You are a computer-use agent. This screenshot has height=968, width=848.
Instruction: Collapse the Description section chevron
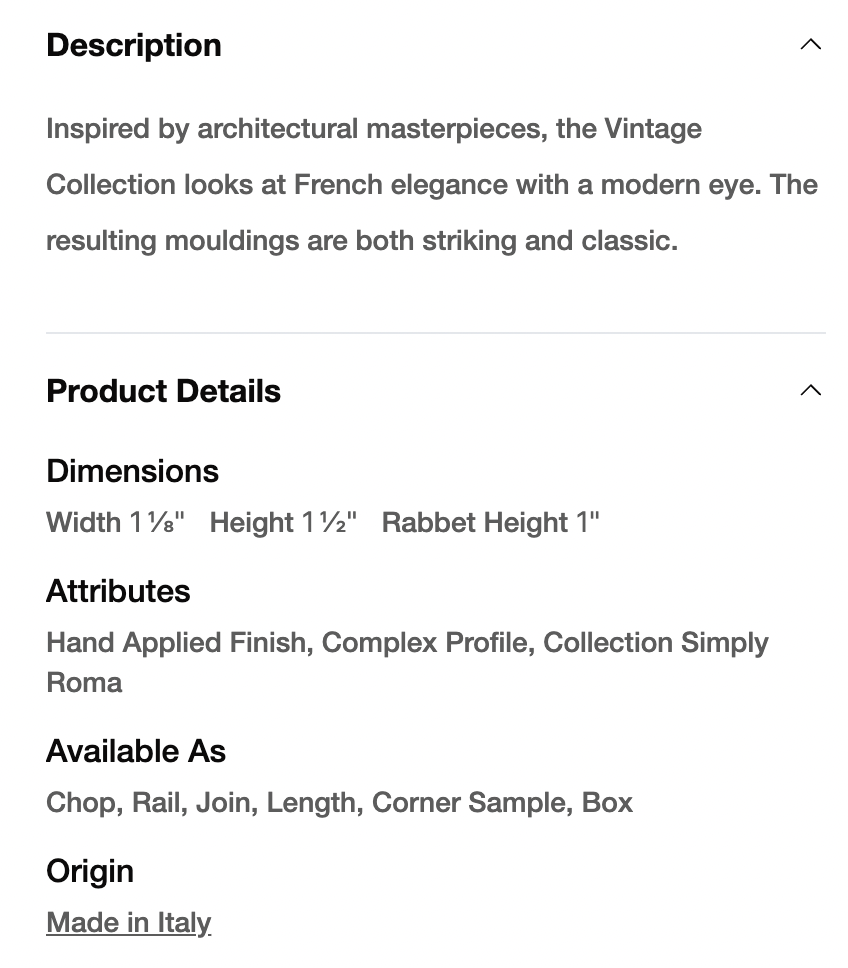click(x=810, y=45)
